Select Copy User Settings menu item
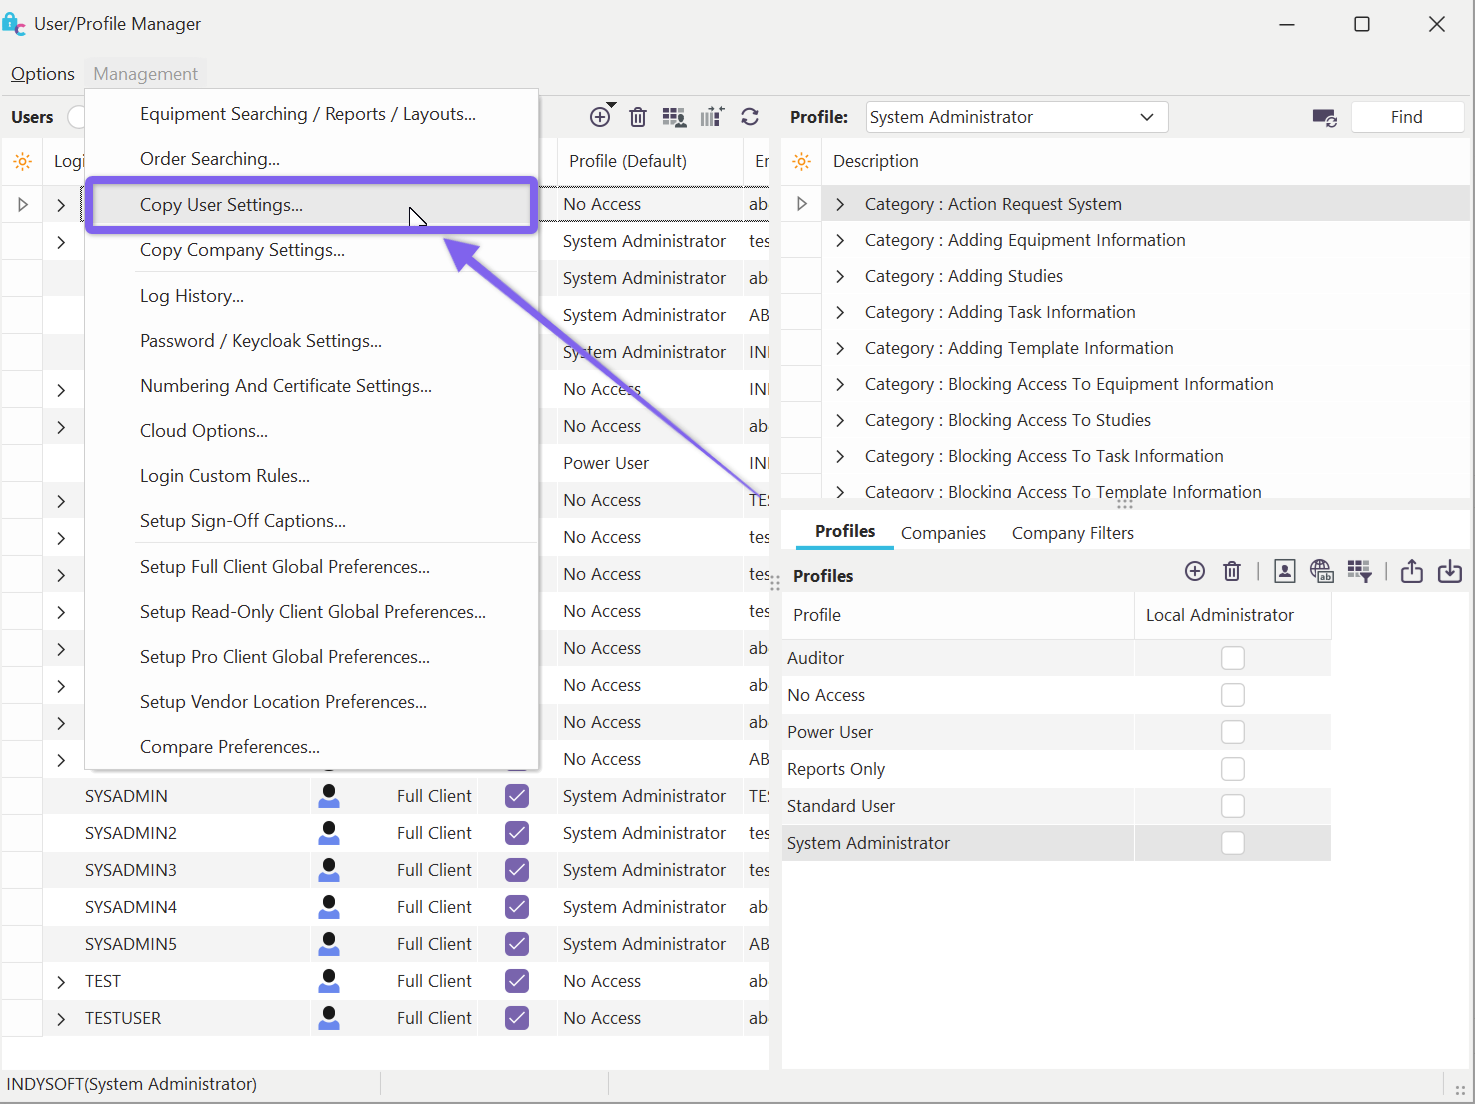The height and width of the screenshot is (1104, 1475). click(221, 205)
